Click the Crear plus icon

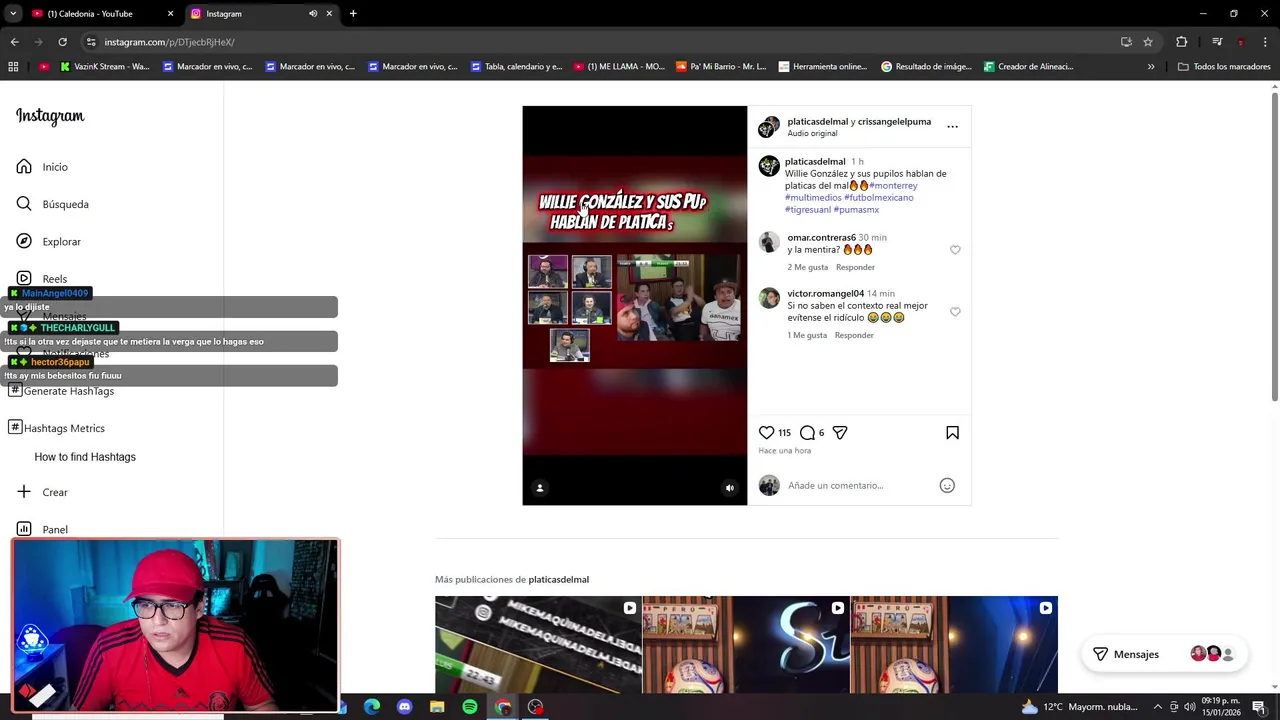click(x=24, y=492)
